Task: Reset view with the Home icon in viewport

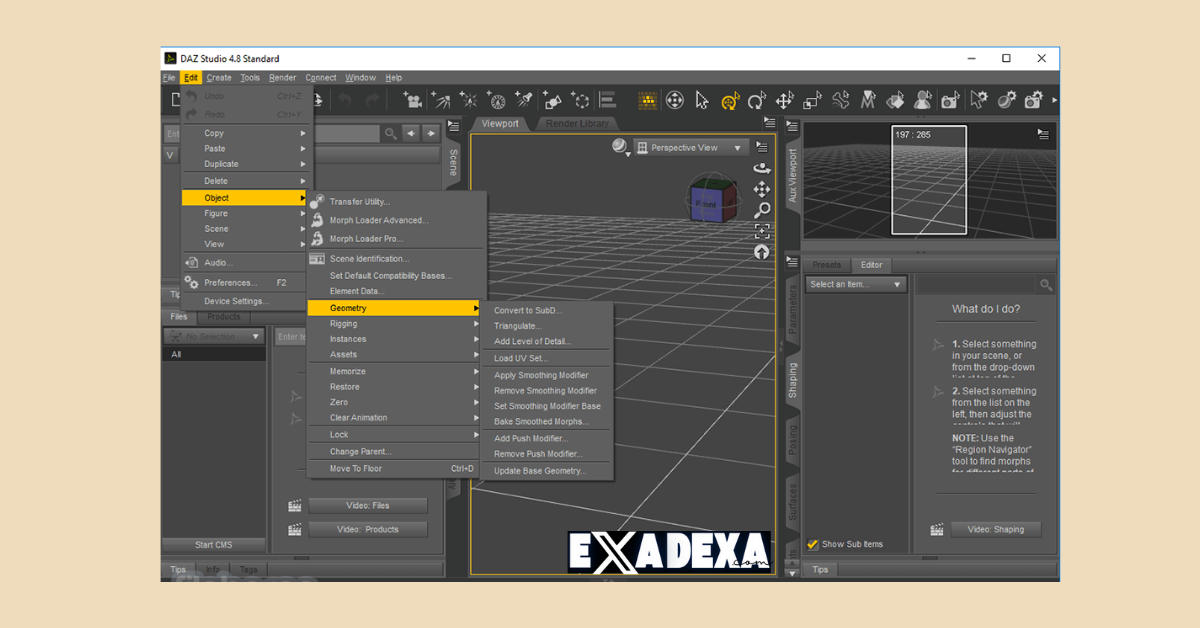Action: click(x=761, y=251)
